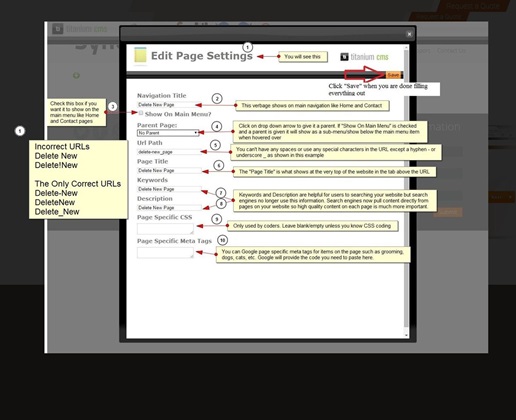Screen dimensions: 516x420
Task: Click the Page Title input field
Action: coord(169,171)
